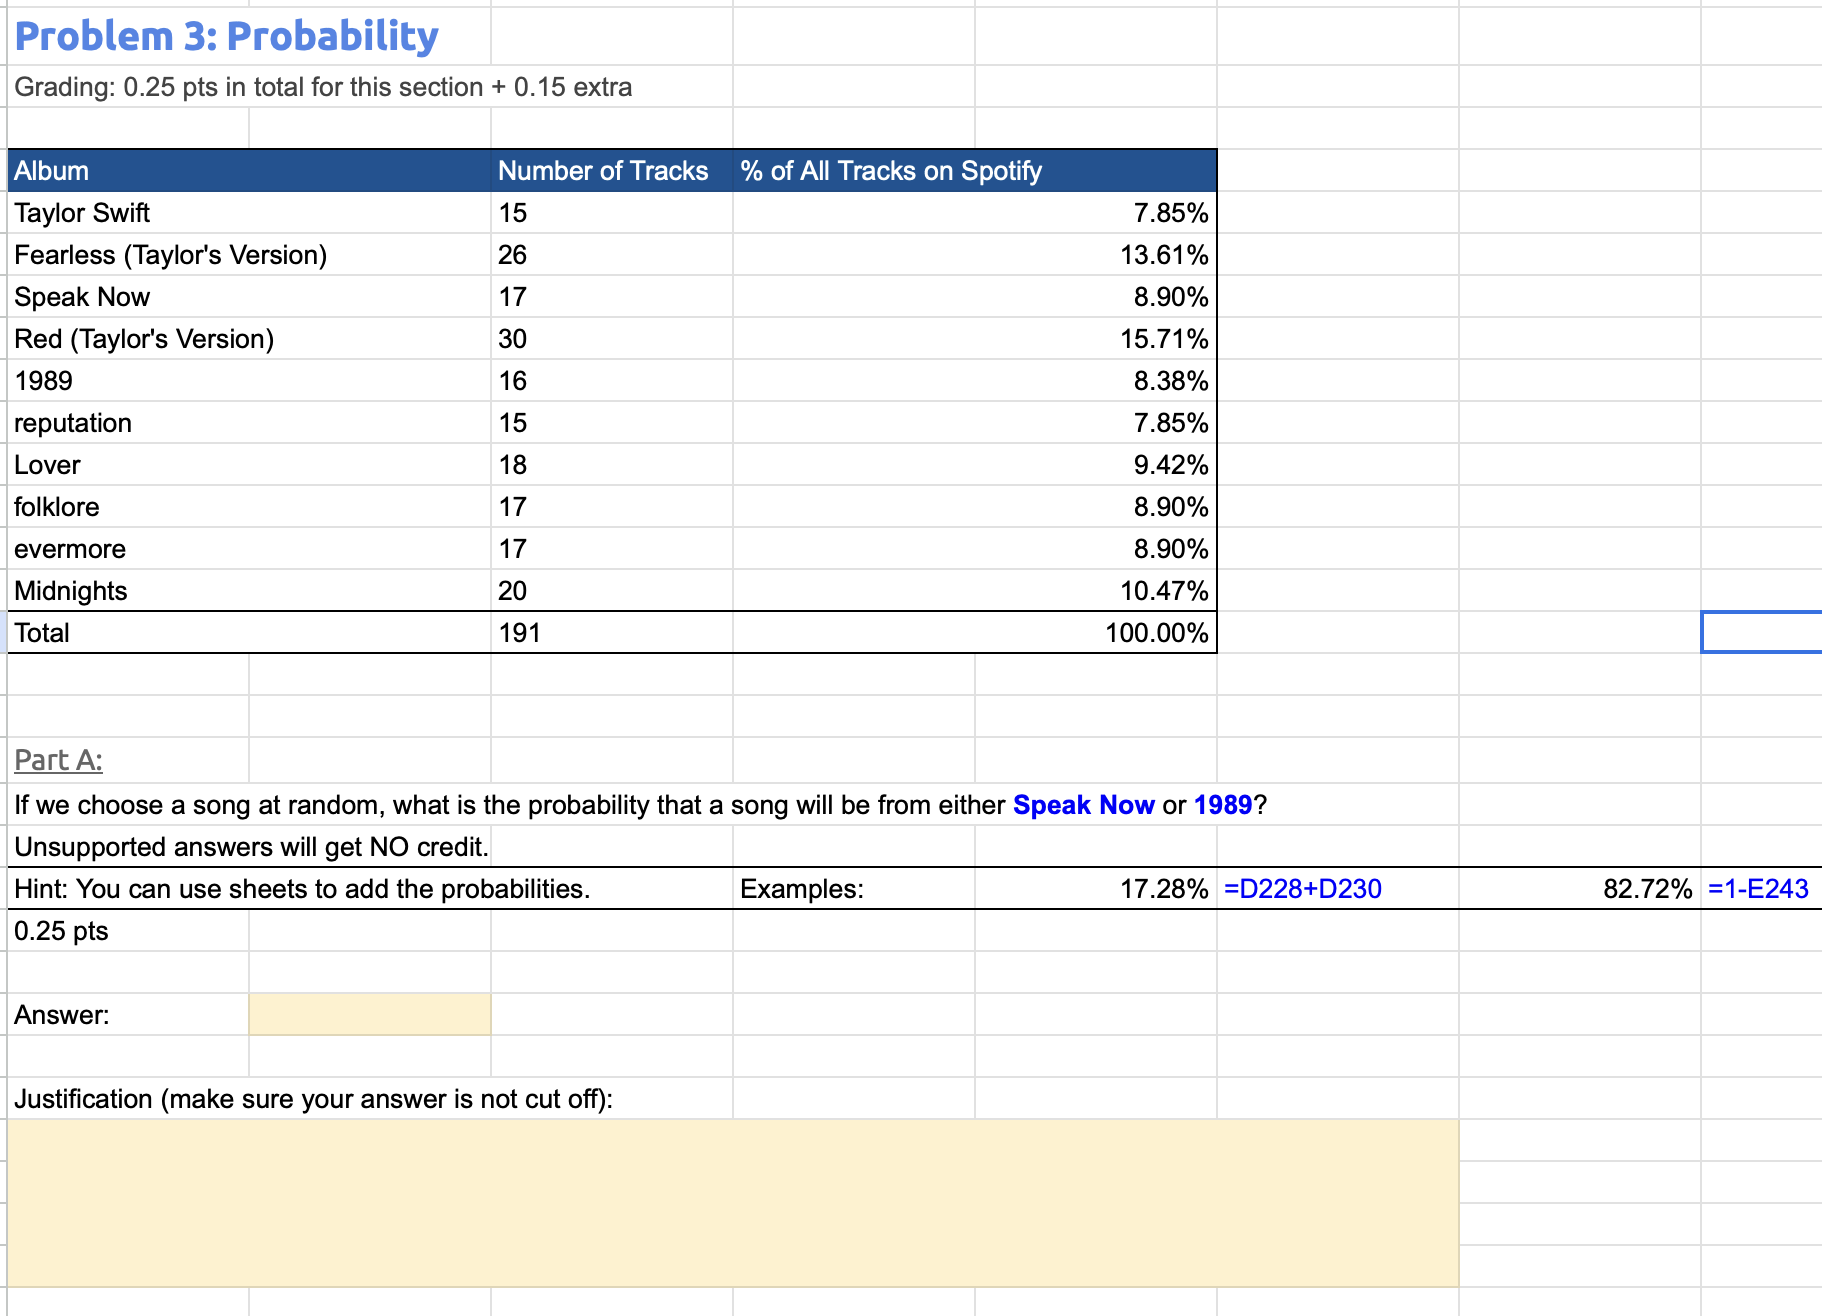Click the 10.47% cell for Midnights
The image size is (1822, 1316).
[x=975, y=591]
